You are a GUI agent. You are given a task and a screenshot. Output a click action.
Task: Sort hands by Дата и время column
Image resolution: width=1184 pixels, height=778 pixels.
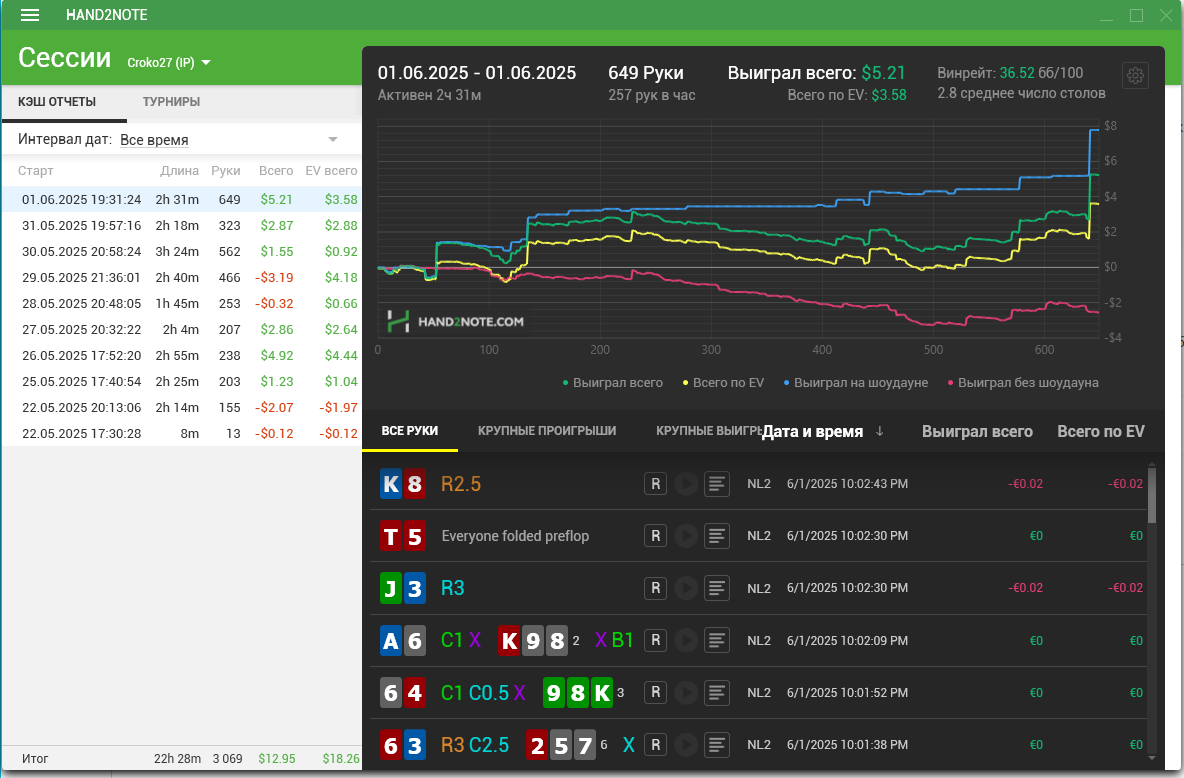click(x=812, y=431)
